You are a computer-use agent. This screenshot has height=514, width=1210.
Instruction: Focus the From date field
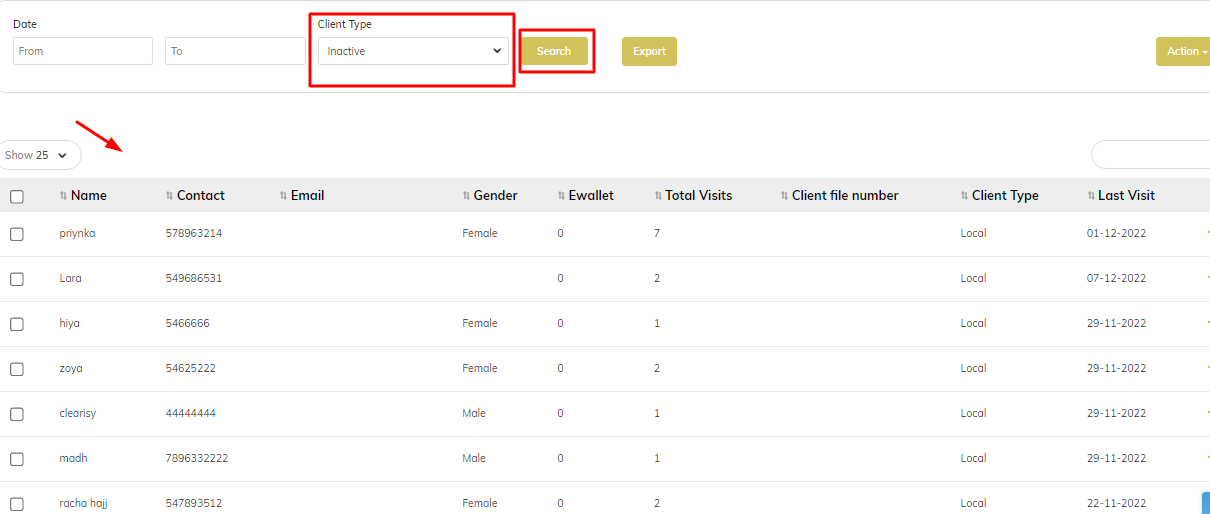point(83,51)
